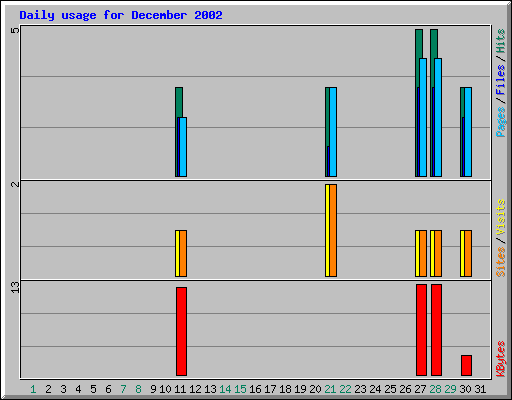Screen dimensions: 512x400
Task: Click day label '18' on the x-axis
Action: [x=285, y=389]
